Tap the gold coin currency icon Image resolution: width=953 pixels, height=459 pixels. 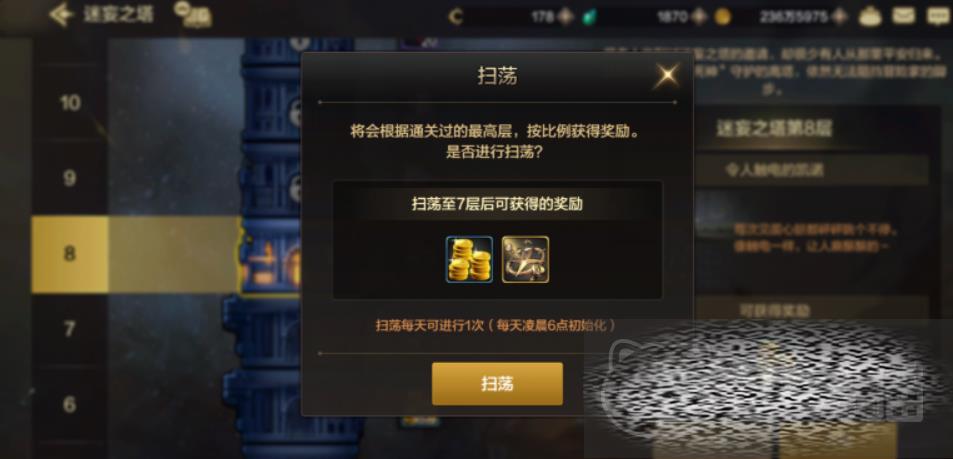(x=723, y=17)
